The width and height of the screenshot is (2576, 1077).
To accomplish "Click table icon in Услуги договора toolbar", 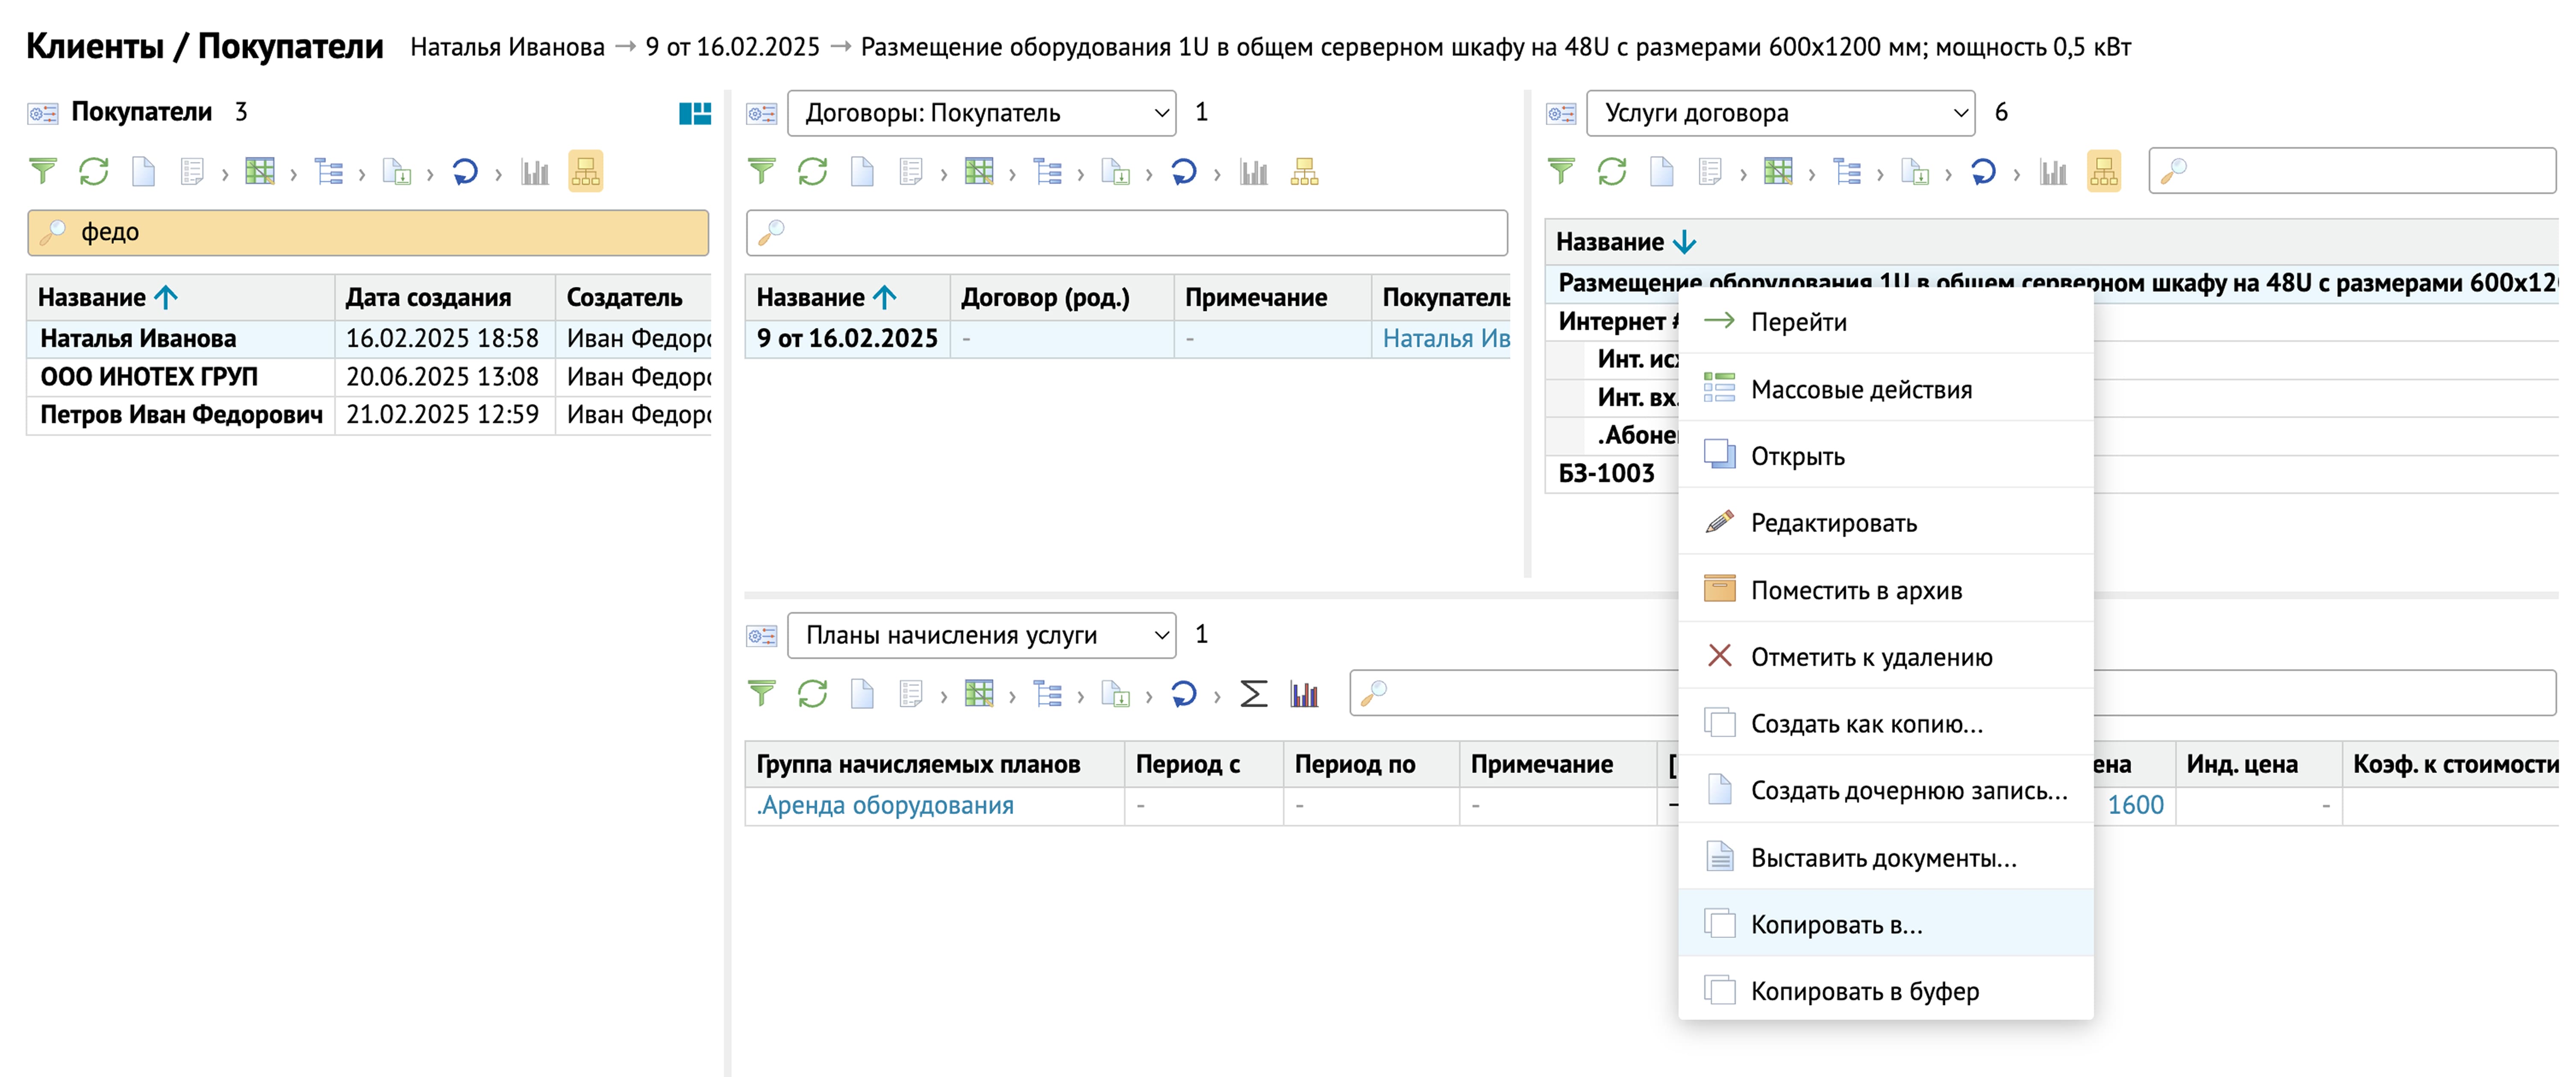I will tap(1778, 172).
